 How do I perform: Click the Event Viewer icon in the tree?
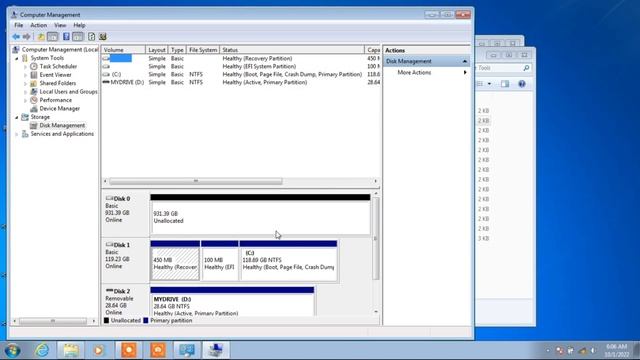coord(34,75)
